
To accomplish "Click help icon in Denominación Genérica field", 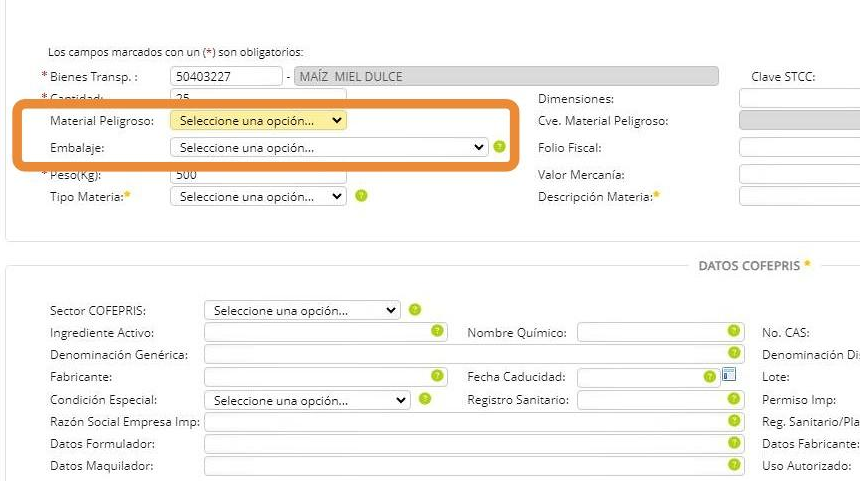I will click(735, 353).
